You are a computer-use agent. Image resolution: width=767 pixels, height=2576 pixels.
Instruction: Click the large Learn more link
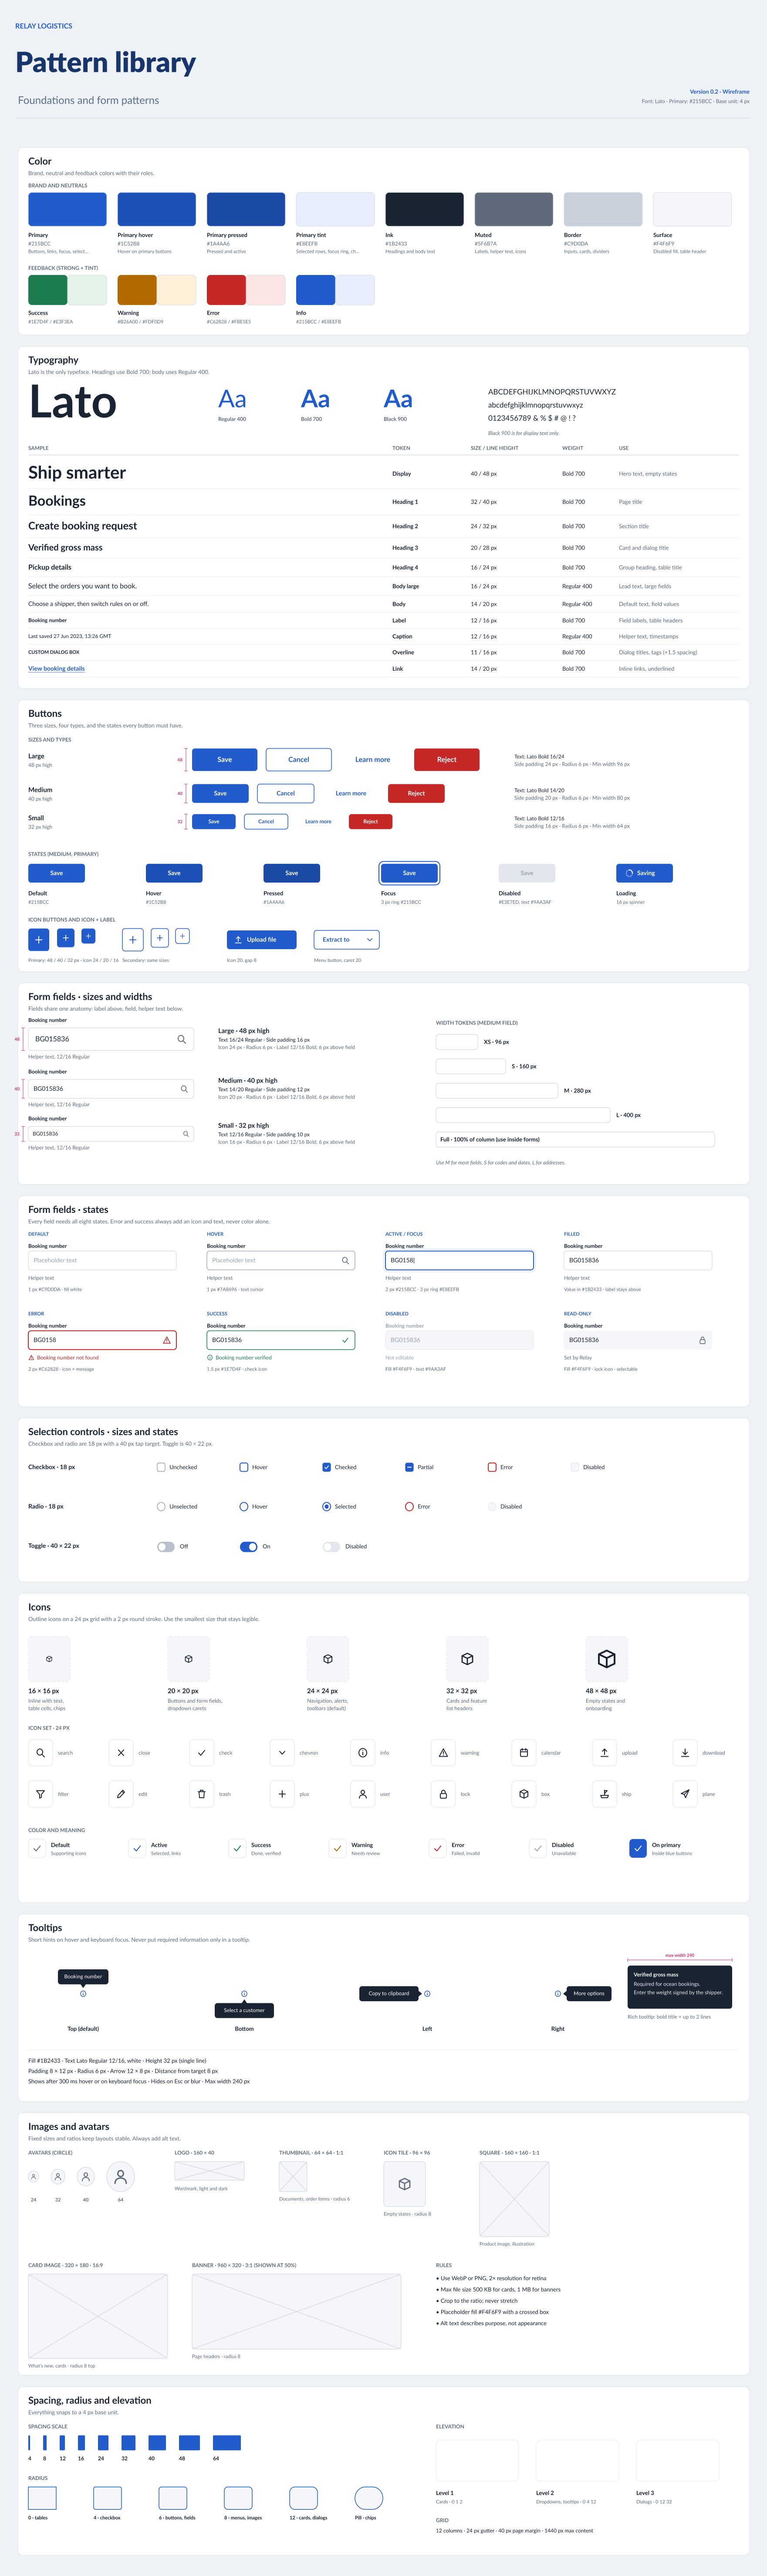[372, 759]
